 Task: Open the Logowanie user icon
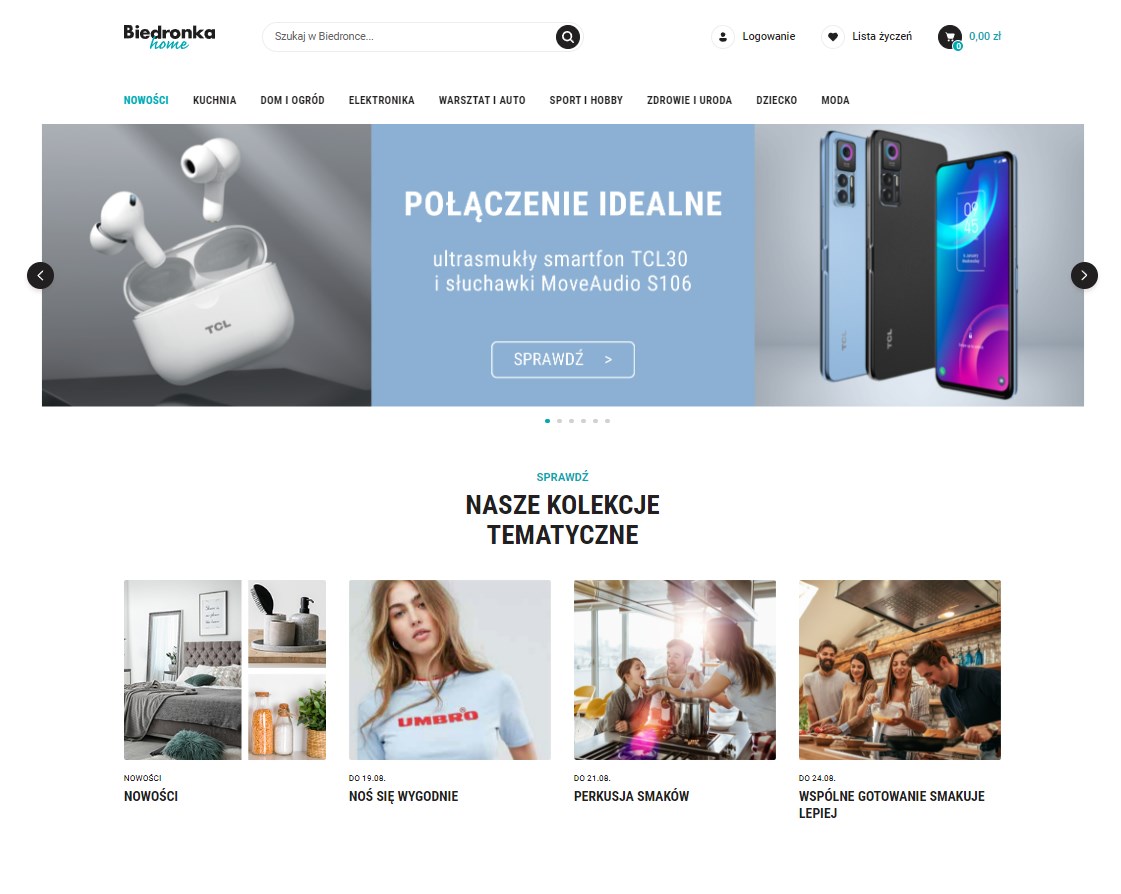click(723, 36)
